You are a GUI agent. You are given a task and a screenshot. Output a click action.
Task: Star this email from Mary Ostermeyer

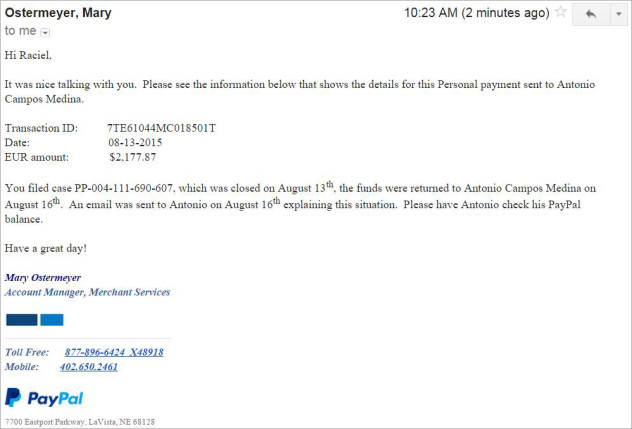click(x=560, y=12)
